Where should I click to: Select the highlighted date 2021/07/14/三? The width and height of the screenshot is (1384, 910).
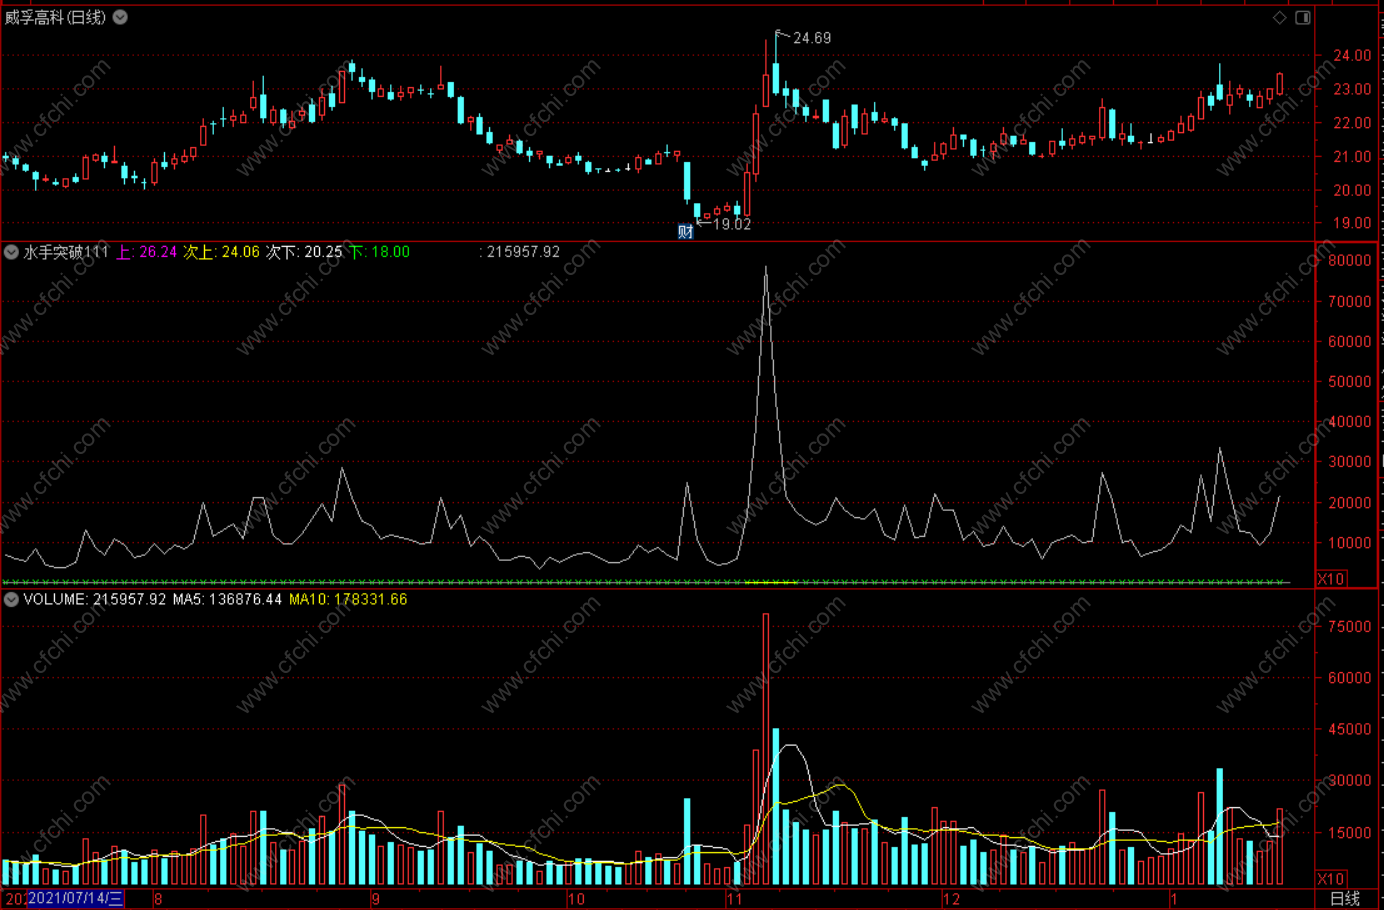point(75,898)
